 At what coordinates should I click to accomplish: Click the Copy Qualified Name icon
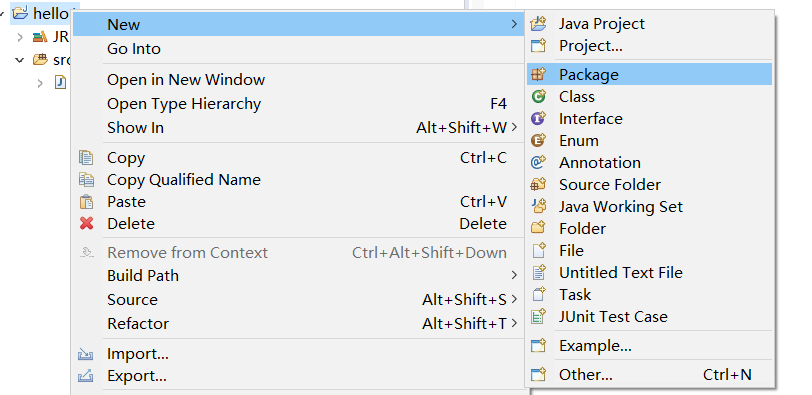tap(86, 180)
